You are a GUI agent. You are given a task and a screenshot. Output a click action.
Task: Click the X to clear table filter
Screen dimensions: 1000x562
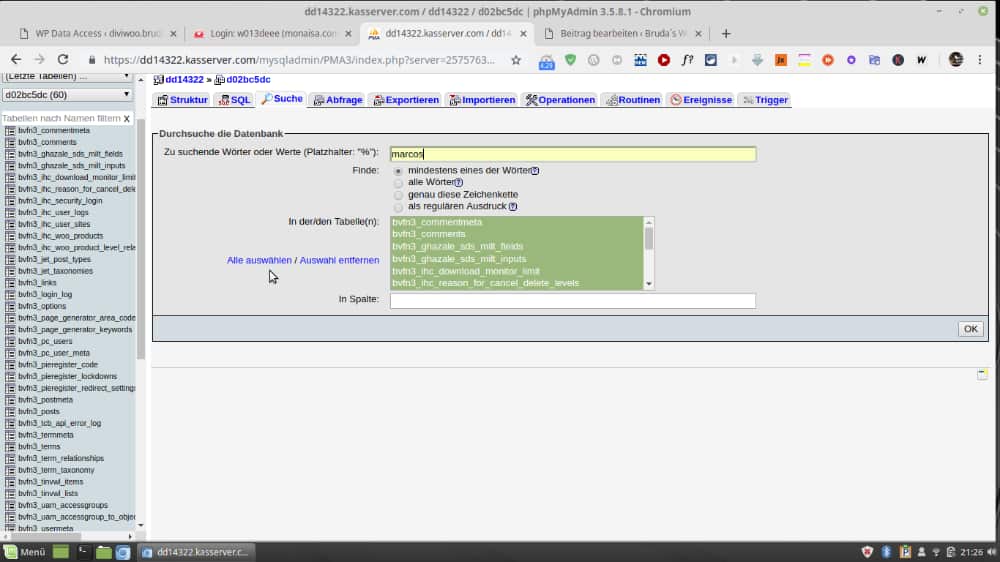click(126, 118)
